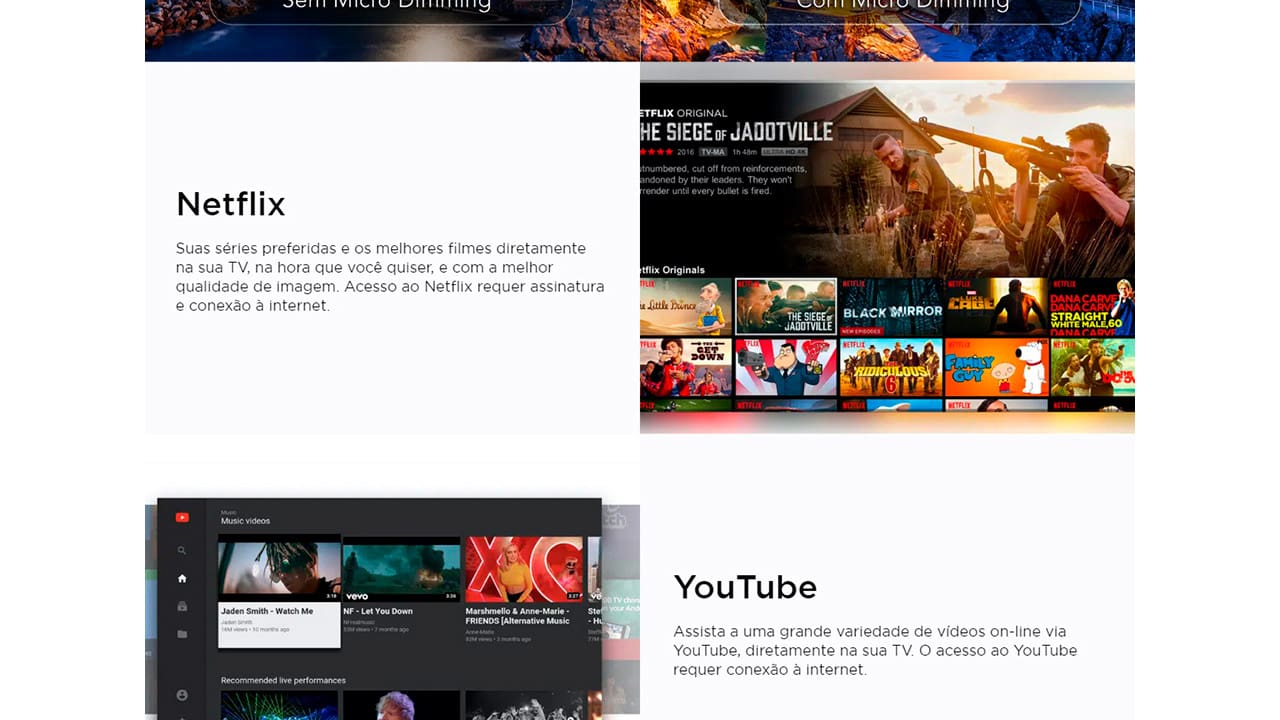Screen dimensions: 1280x720
Task: Click the 'Netflix Originals' row label
Action: coord(672,270)
